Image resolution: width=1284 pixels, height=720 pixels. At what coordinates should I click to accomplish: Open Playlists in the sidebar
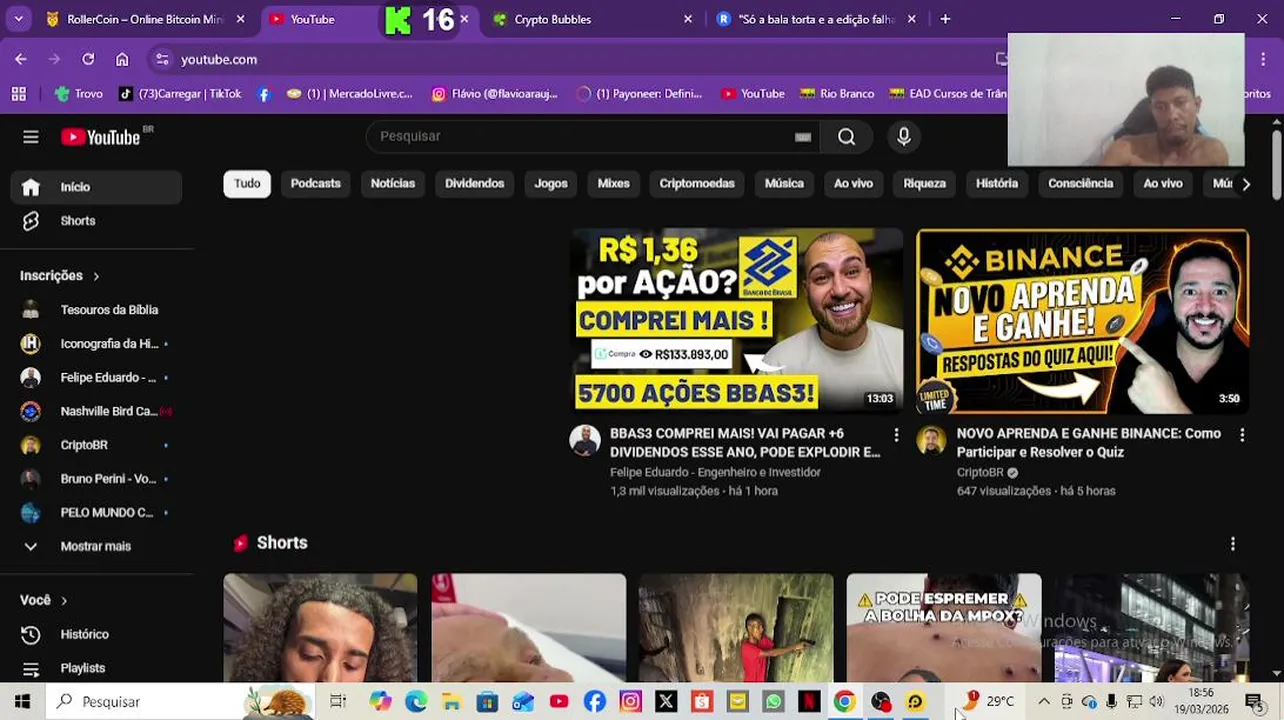(x=96, y=668)
